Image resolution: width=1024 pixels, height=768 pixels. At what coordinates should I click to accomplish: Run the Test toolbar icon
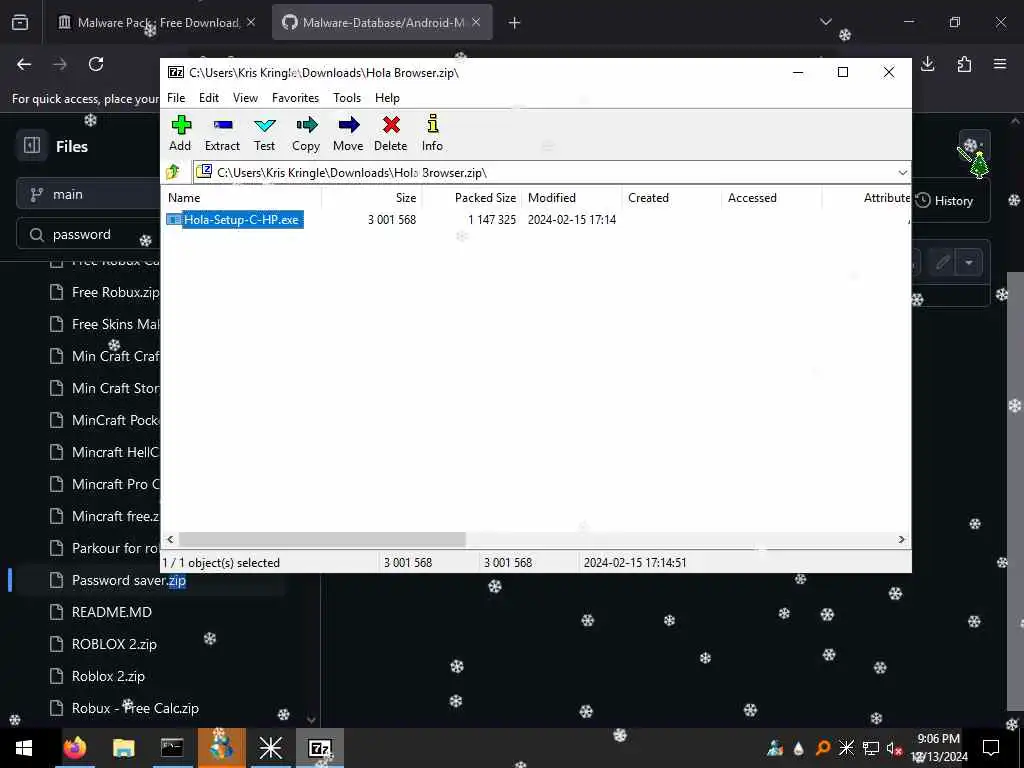click(264, 133)
